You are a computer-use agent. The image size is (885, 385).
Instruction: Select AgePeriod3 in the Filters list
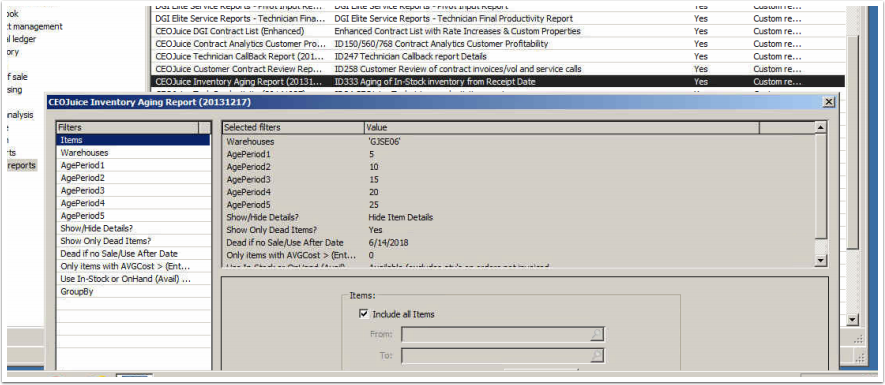coord(133,190)
